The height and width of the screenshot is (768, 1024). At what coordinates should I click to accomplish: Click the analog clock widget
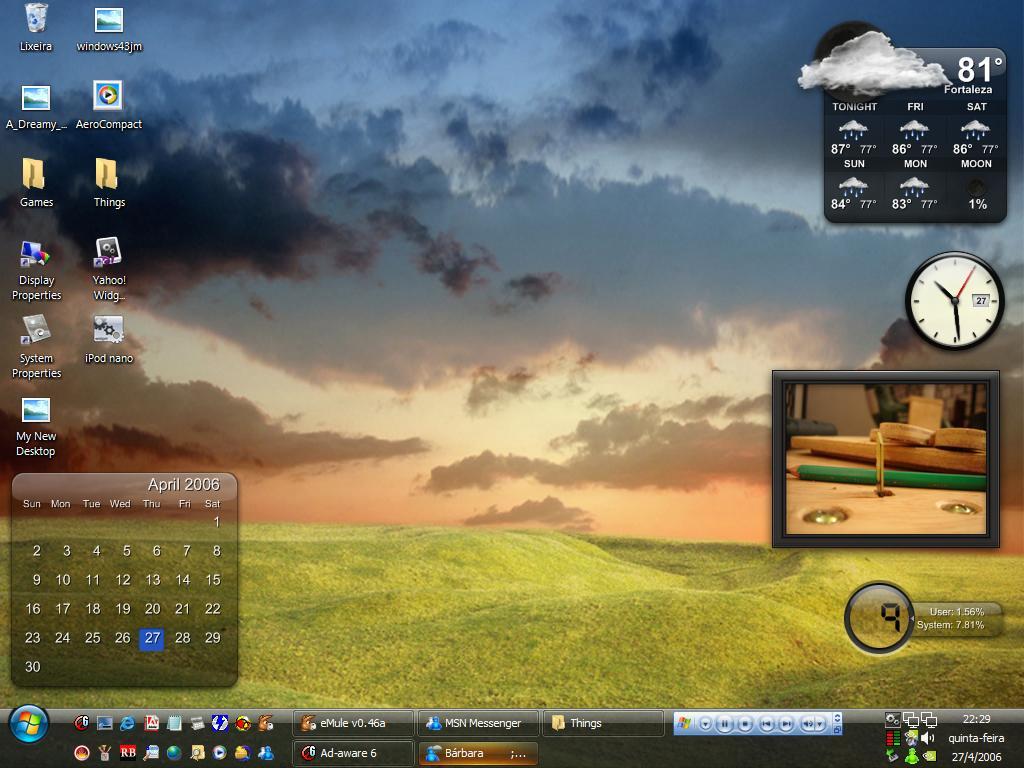[955, 300]
